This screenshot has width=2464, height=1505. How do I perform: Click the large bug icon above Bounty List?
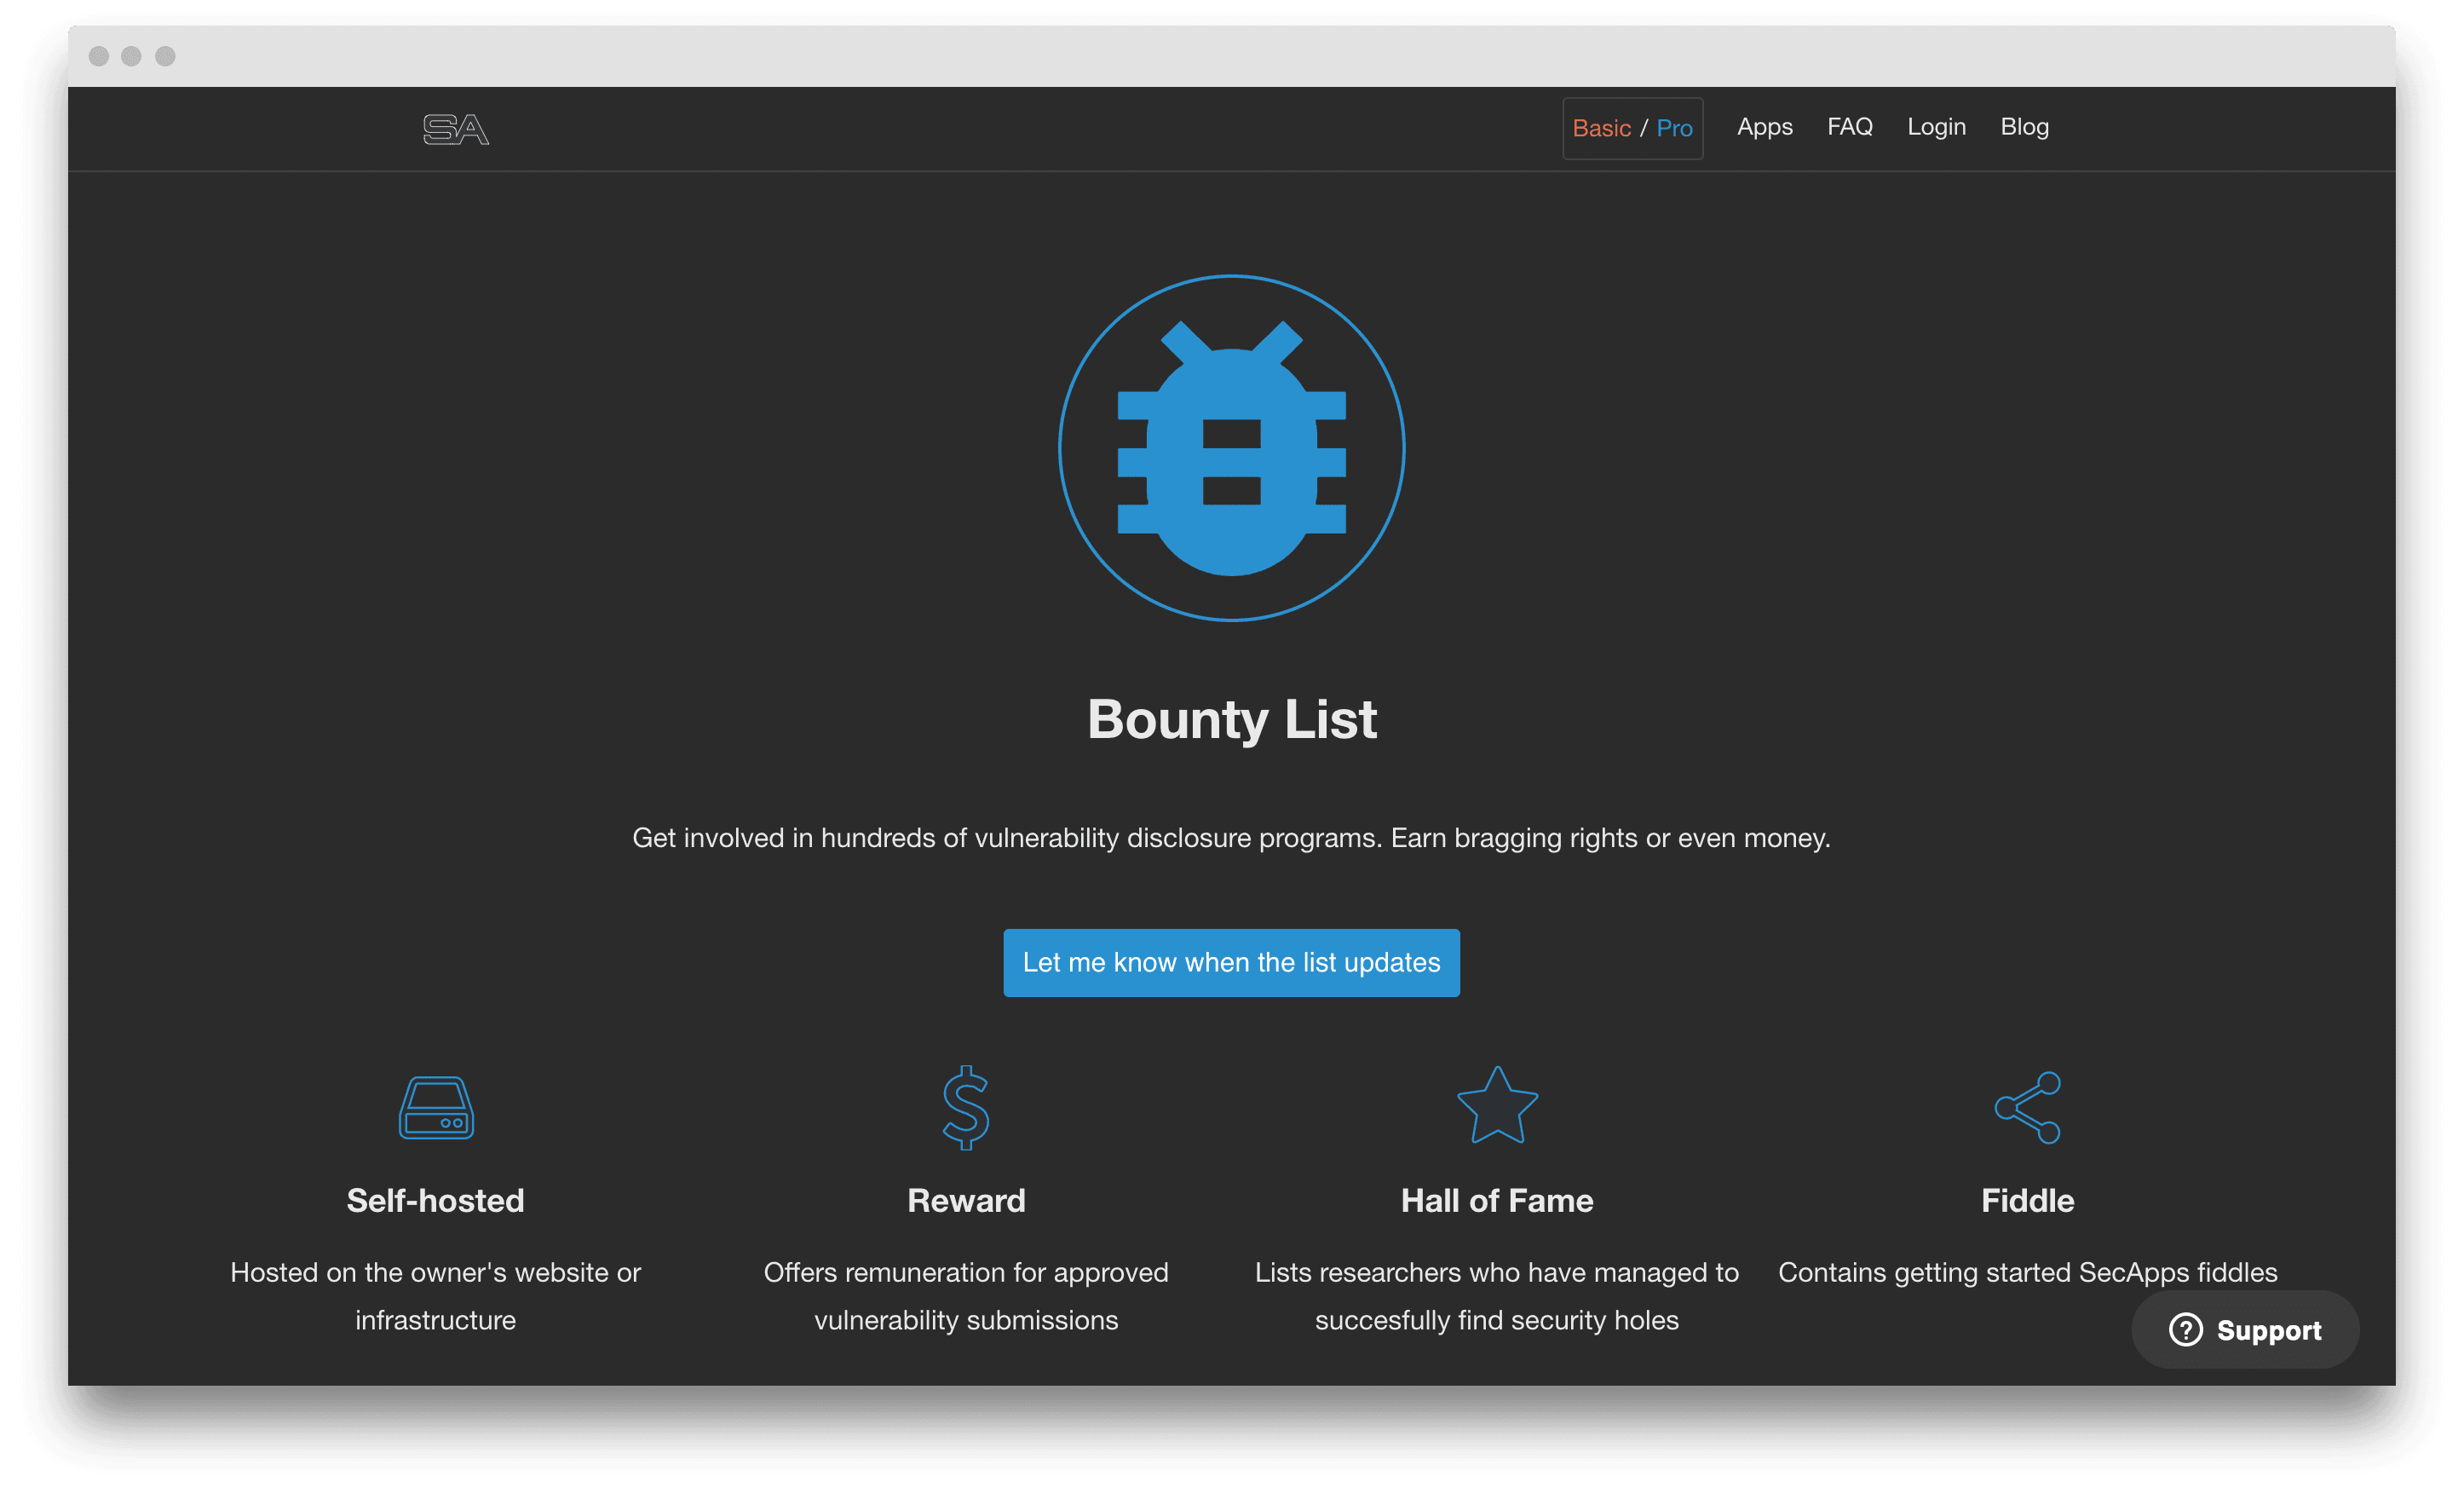tap(1231, 448)
